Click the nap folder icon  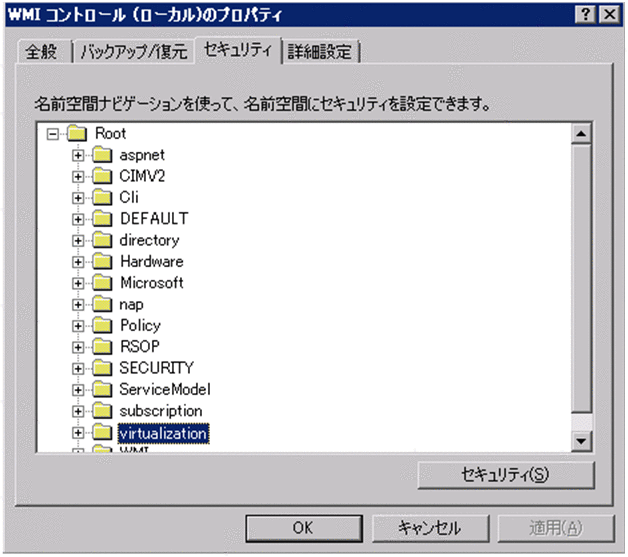pos(102,304)
